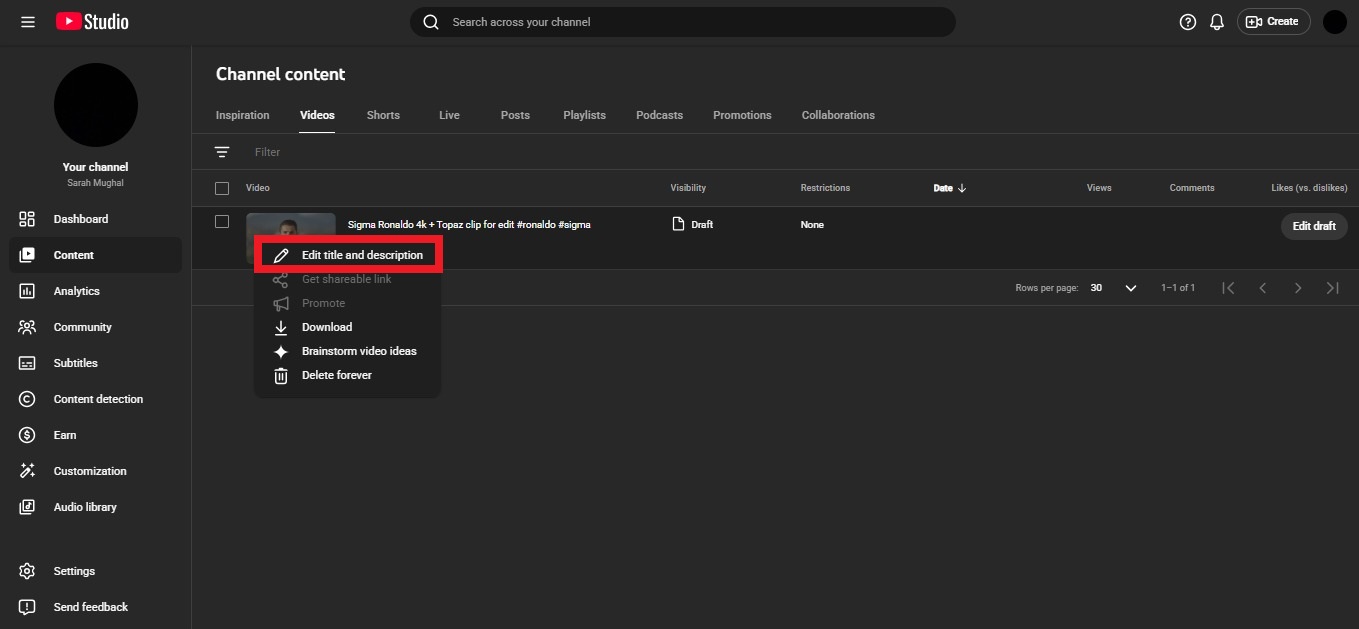Check the Sigma Ronaldo video row checkbox
The width and height of the screenshot is (1359, 629).
[x=221, y=221]
